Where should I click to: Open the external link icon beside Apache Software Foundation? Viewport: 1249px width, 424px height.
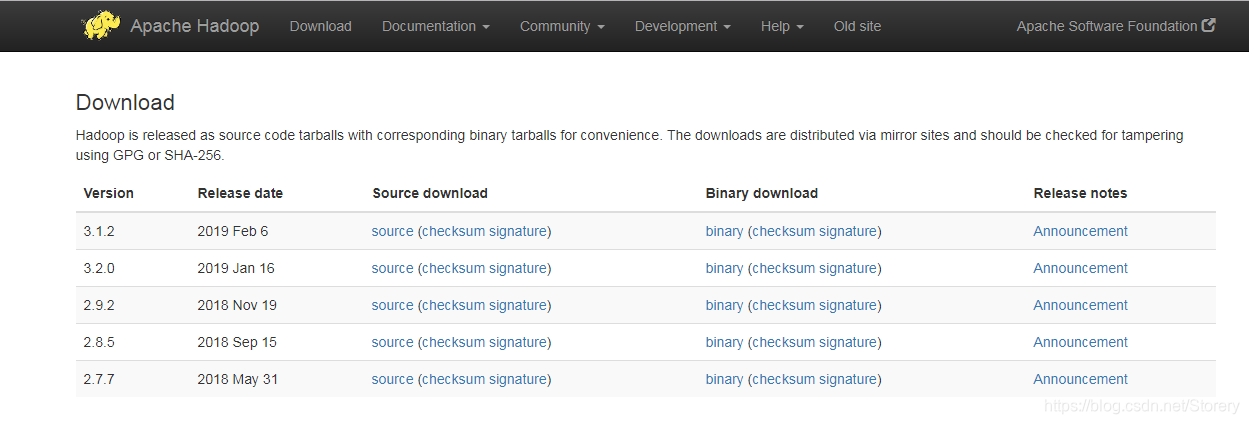1209,26
